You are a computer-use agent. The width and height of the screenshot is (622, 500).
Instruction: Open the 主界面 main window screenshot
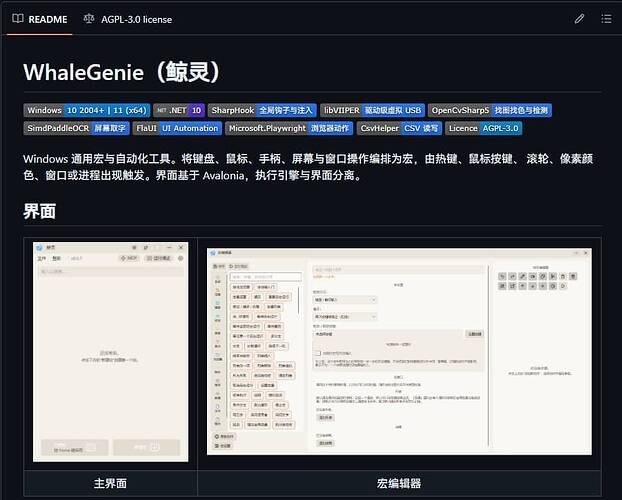pos(111,352)
